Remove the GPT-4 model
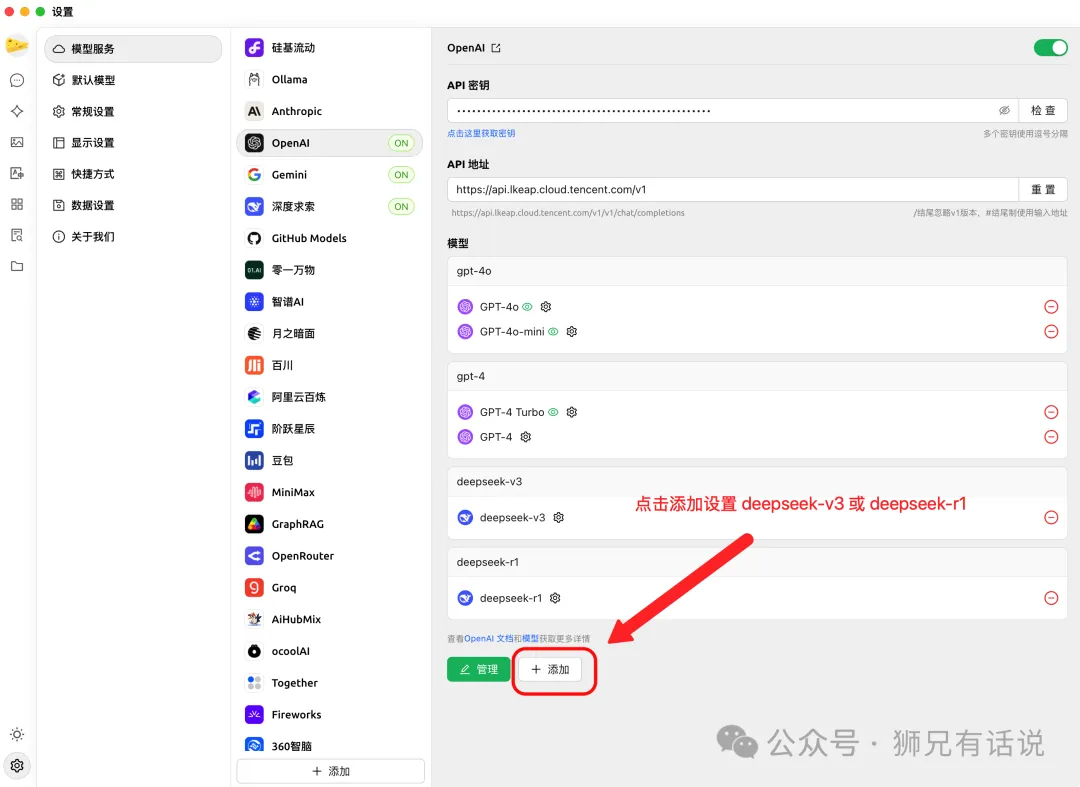Image resolution: width=1080 pixels, height=787 pixels. [x=1051, y=437]
